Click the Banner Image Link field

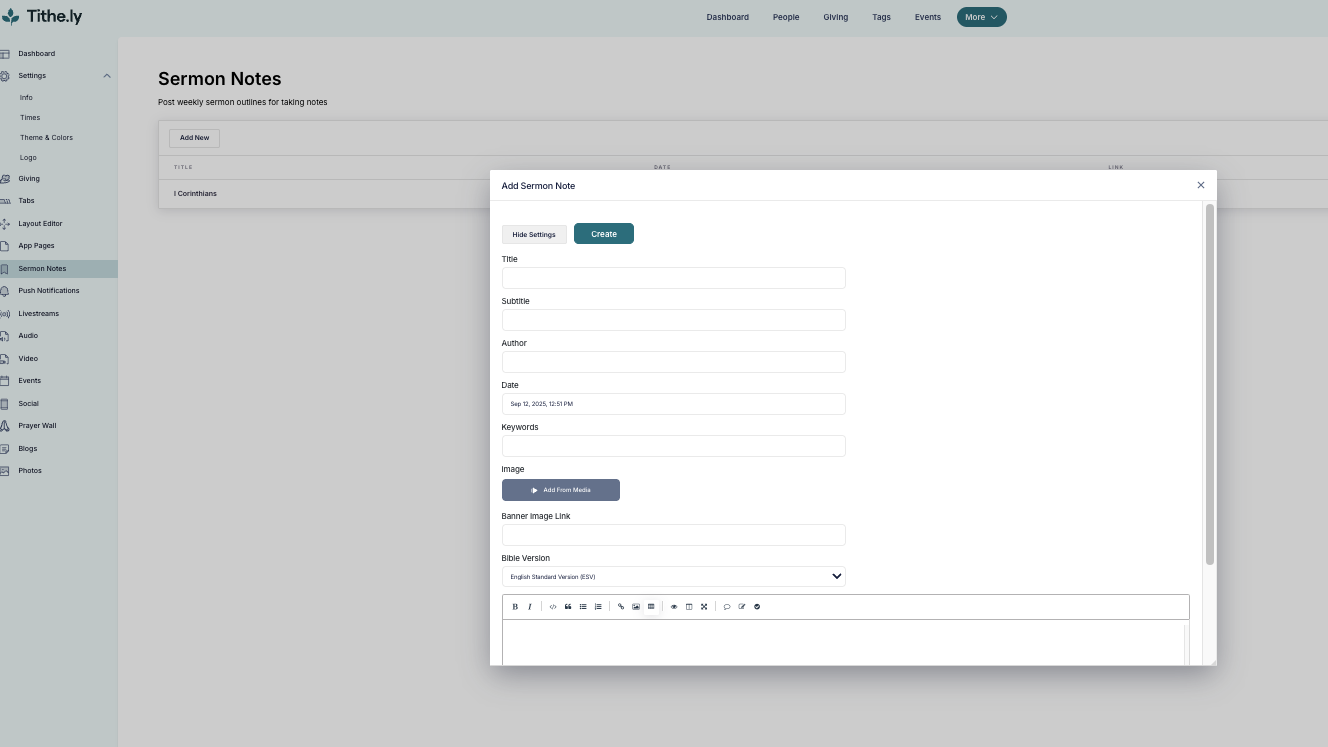(673, 535)
